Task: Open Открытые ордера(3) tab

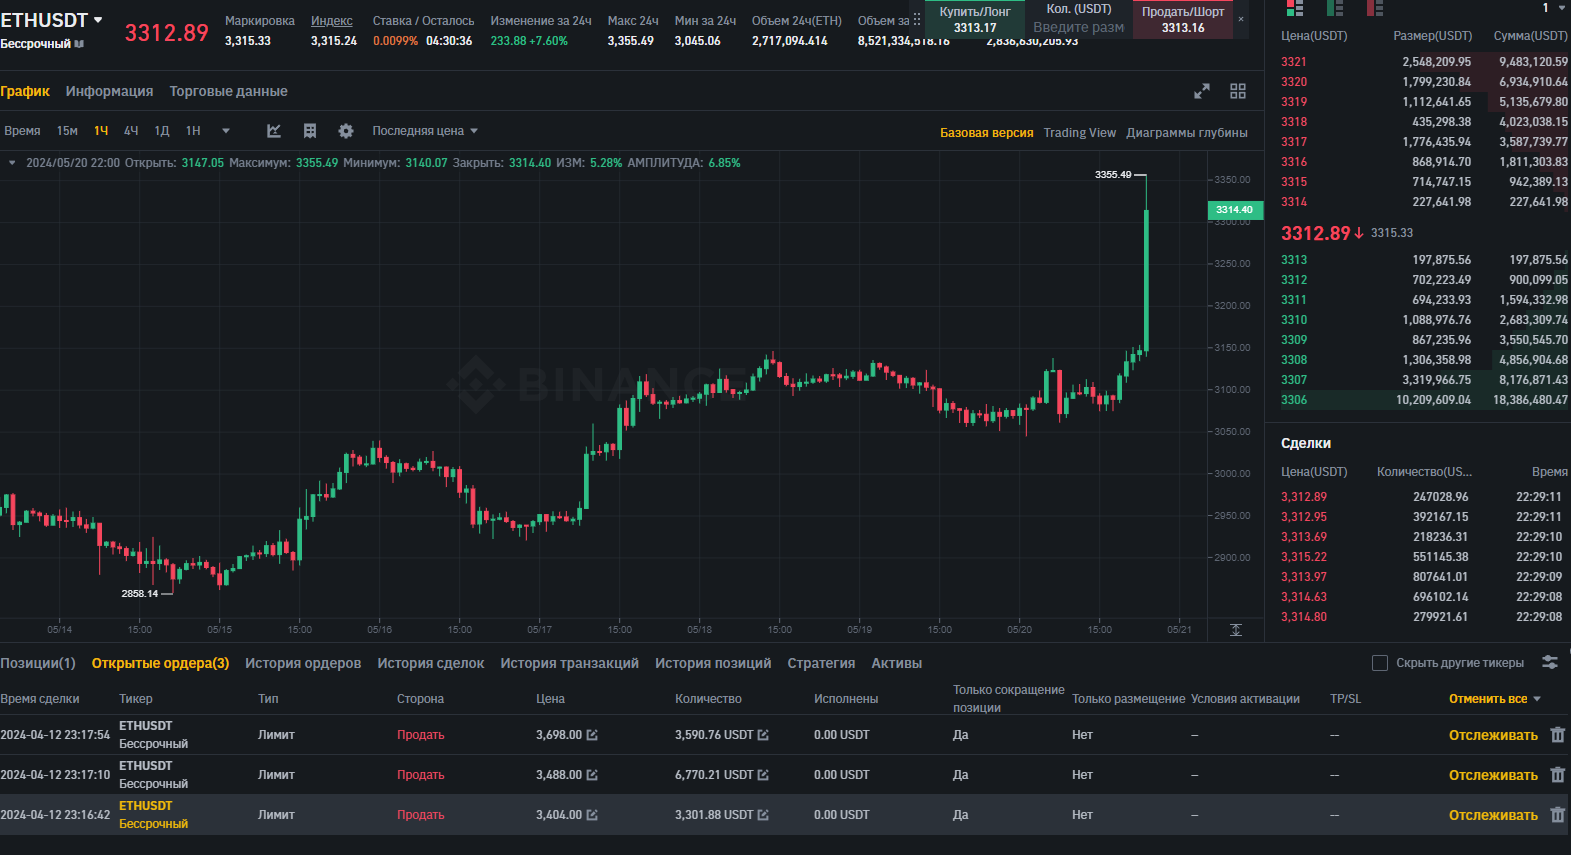Action: click(160, 663)
